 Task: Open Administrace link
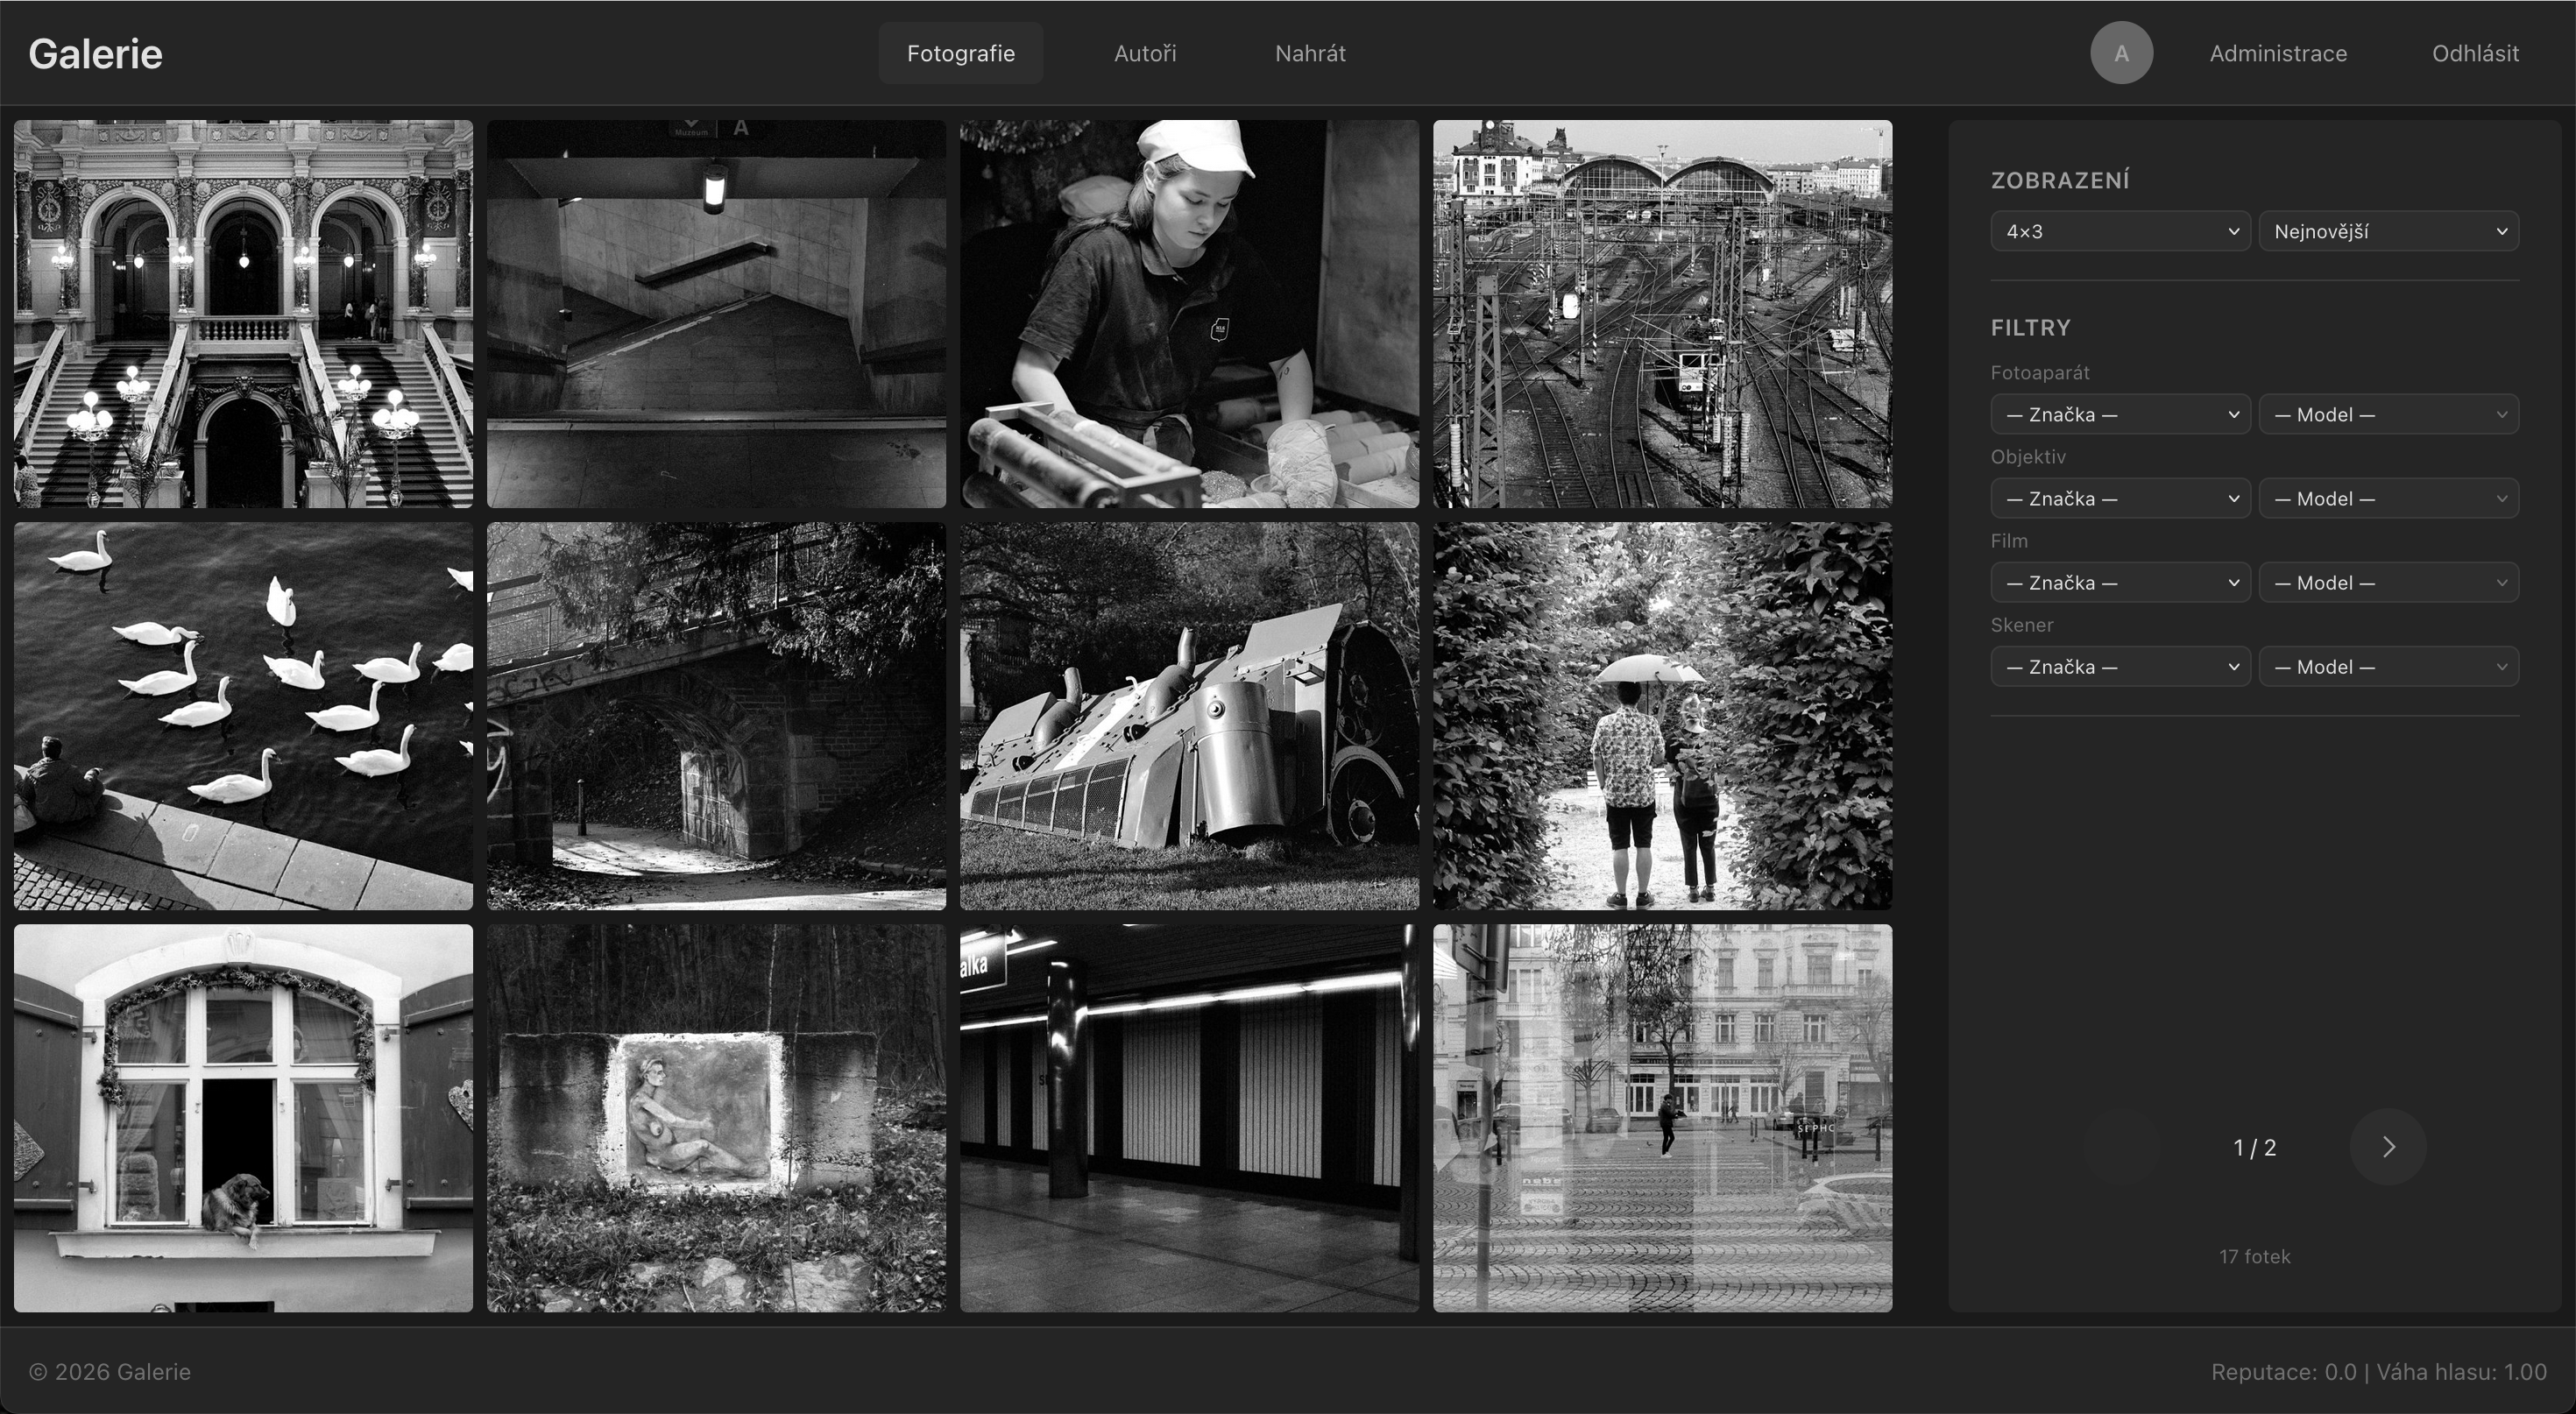2278,53
